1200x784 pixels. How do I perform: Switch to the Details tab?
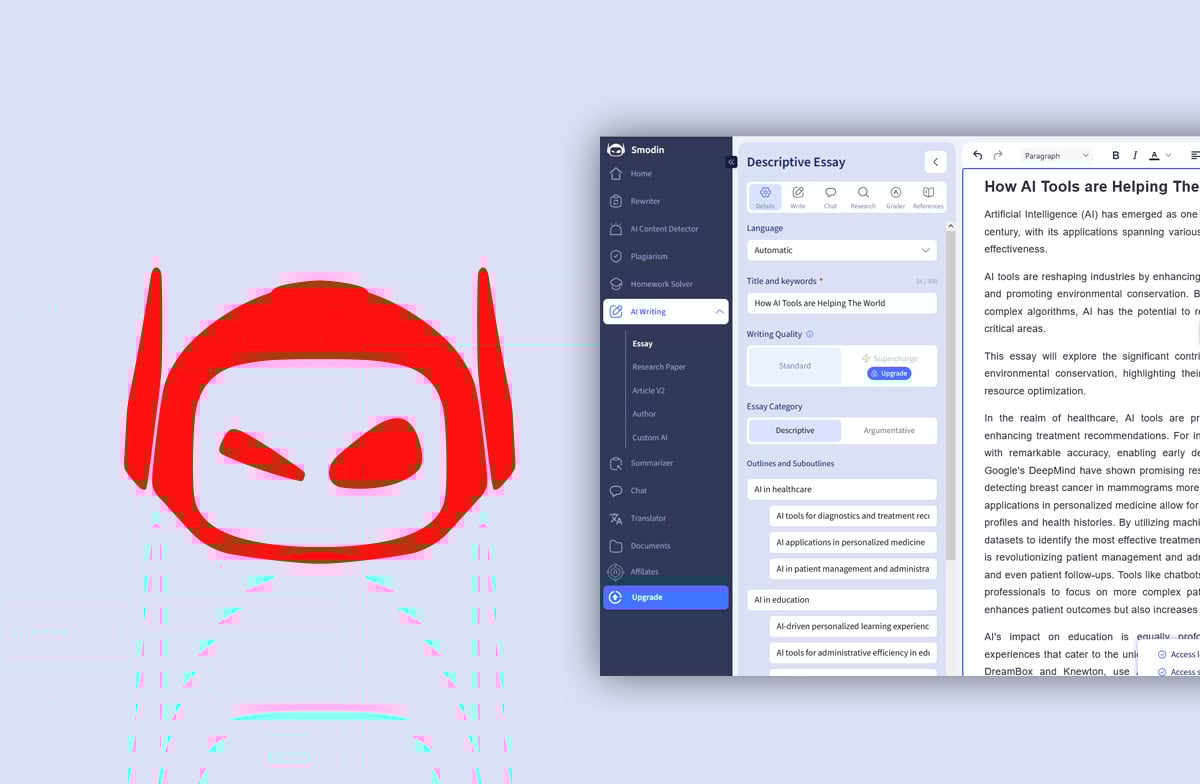(x=765, y=197)
